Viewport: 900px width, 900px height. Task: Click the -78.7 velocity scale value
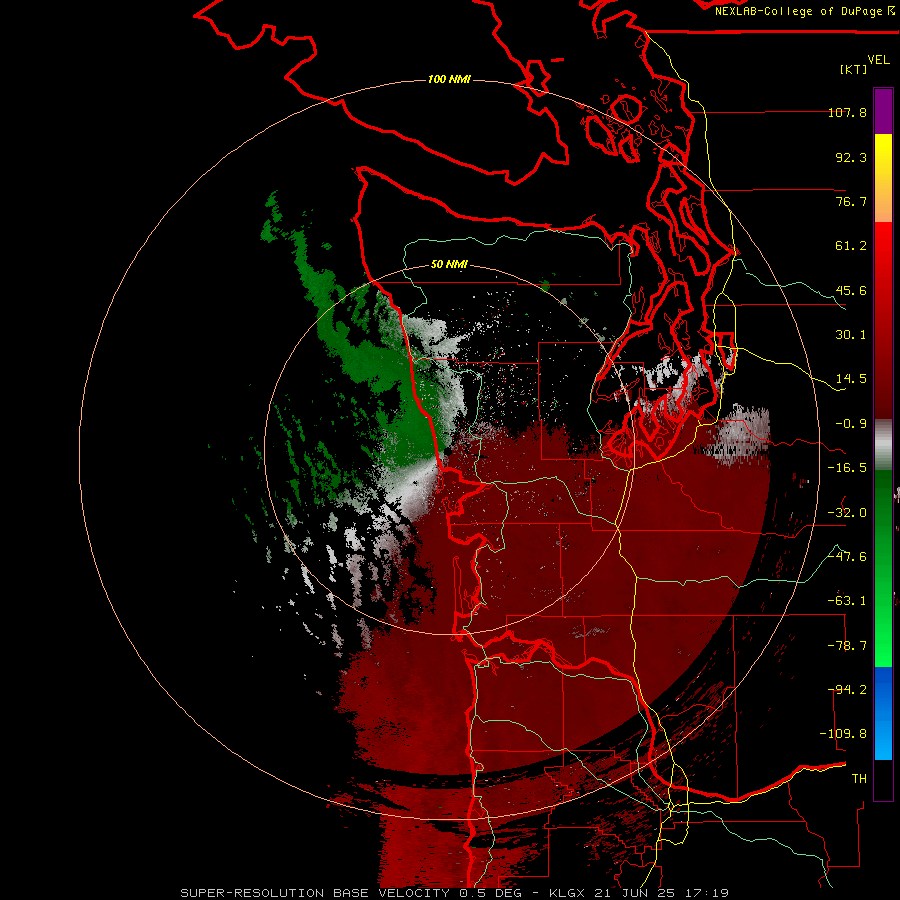click(x=847, y=646)
